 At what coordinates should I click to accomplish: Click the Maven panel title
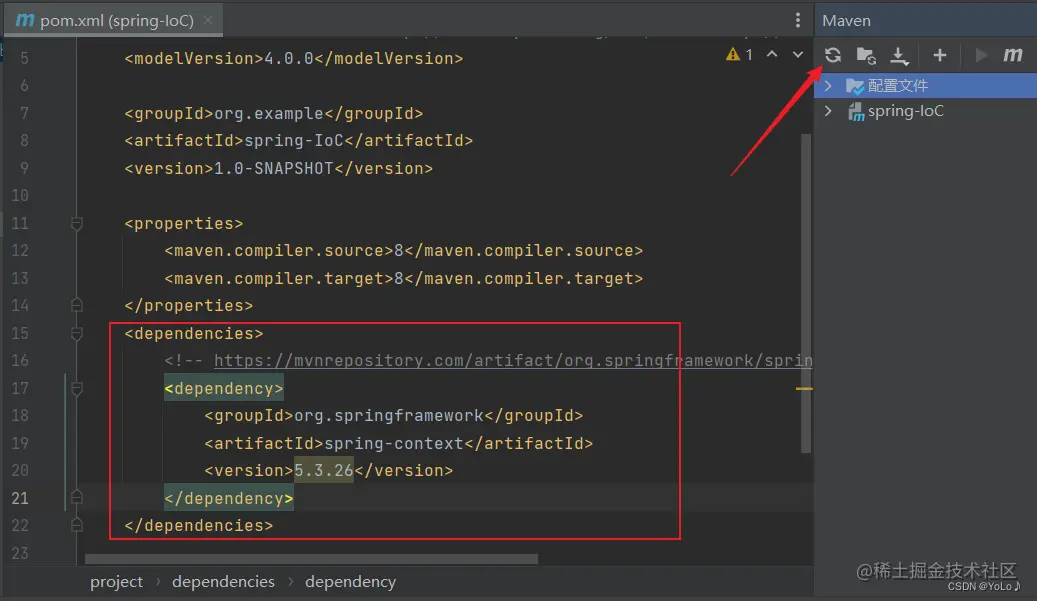847,20
